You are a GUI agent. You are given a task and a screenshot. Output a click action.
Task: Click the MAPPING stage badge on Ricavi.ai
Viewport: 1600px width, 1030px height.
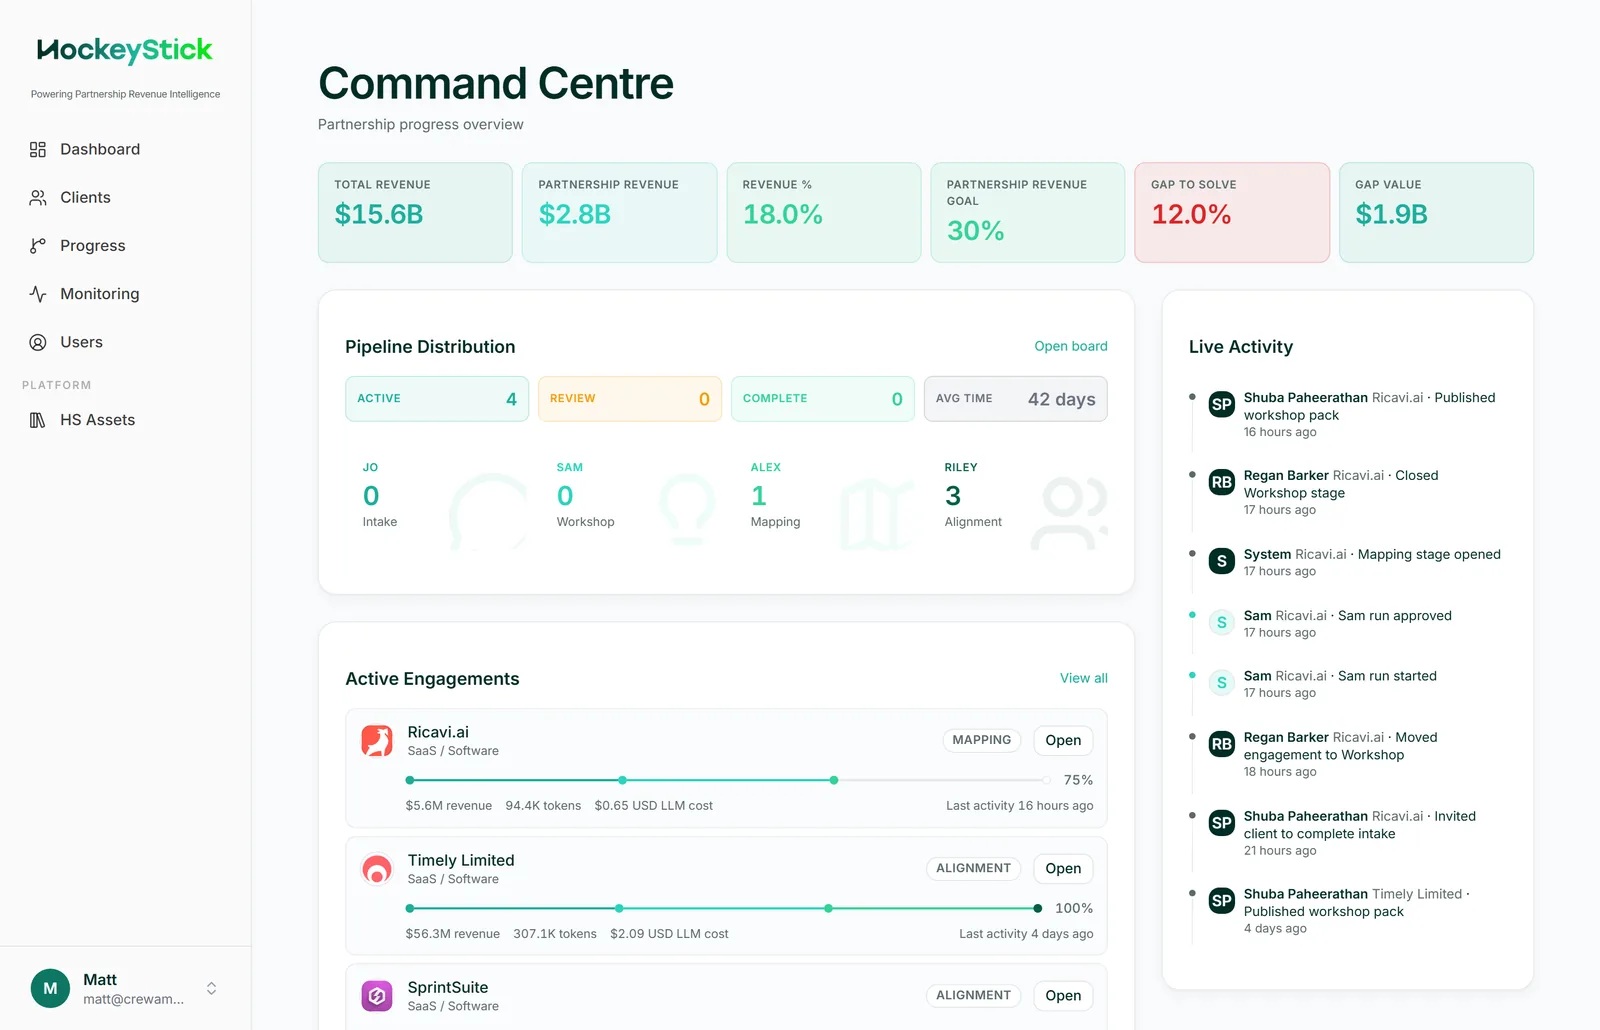982,740
